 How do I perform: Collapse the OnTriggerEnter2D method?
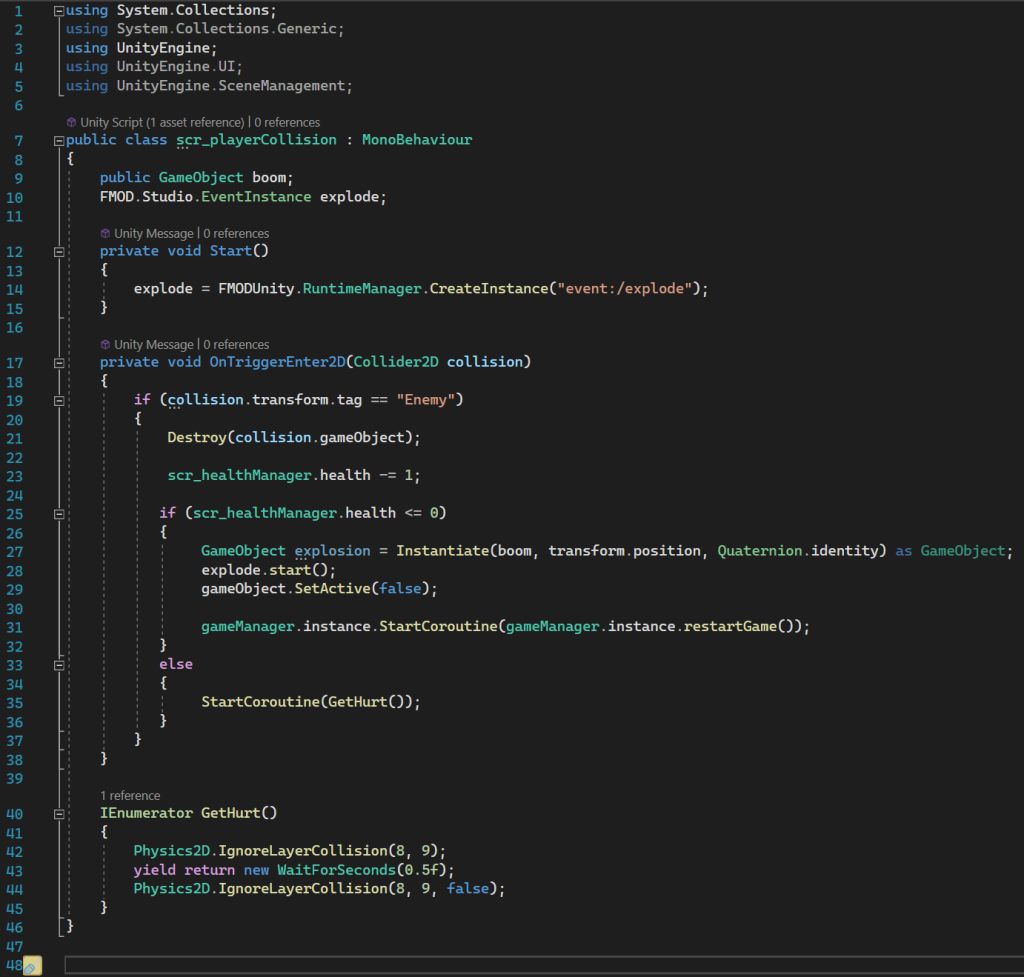pos(58,362)
